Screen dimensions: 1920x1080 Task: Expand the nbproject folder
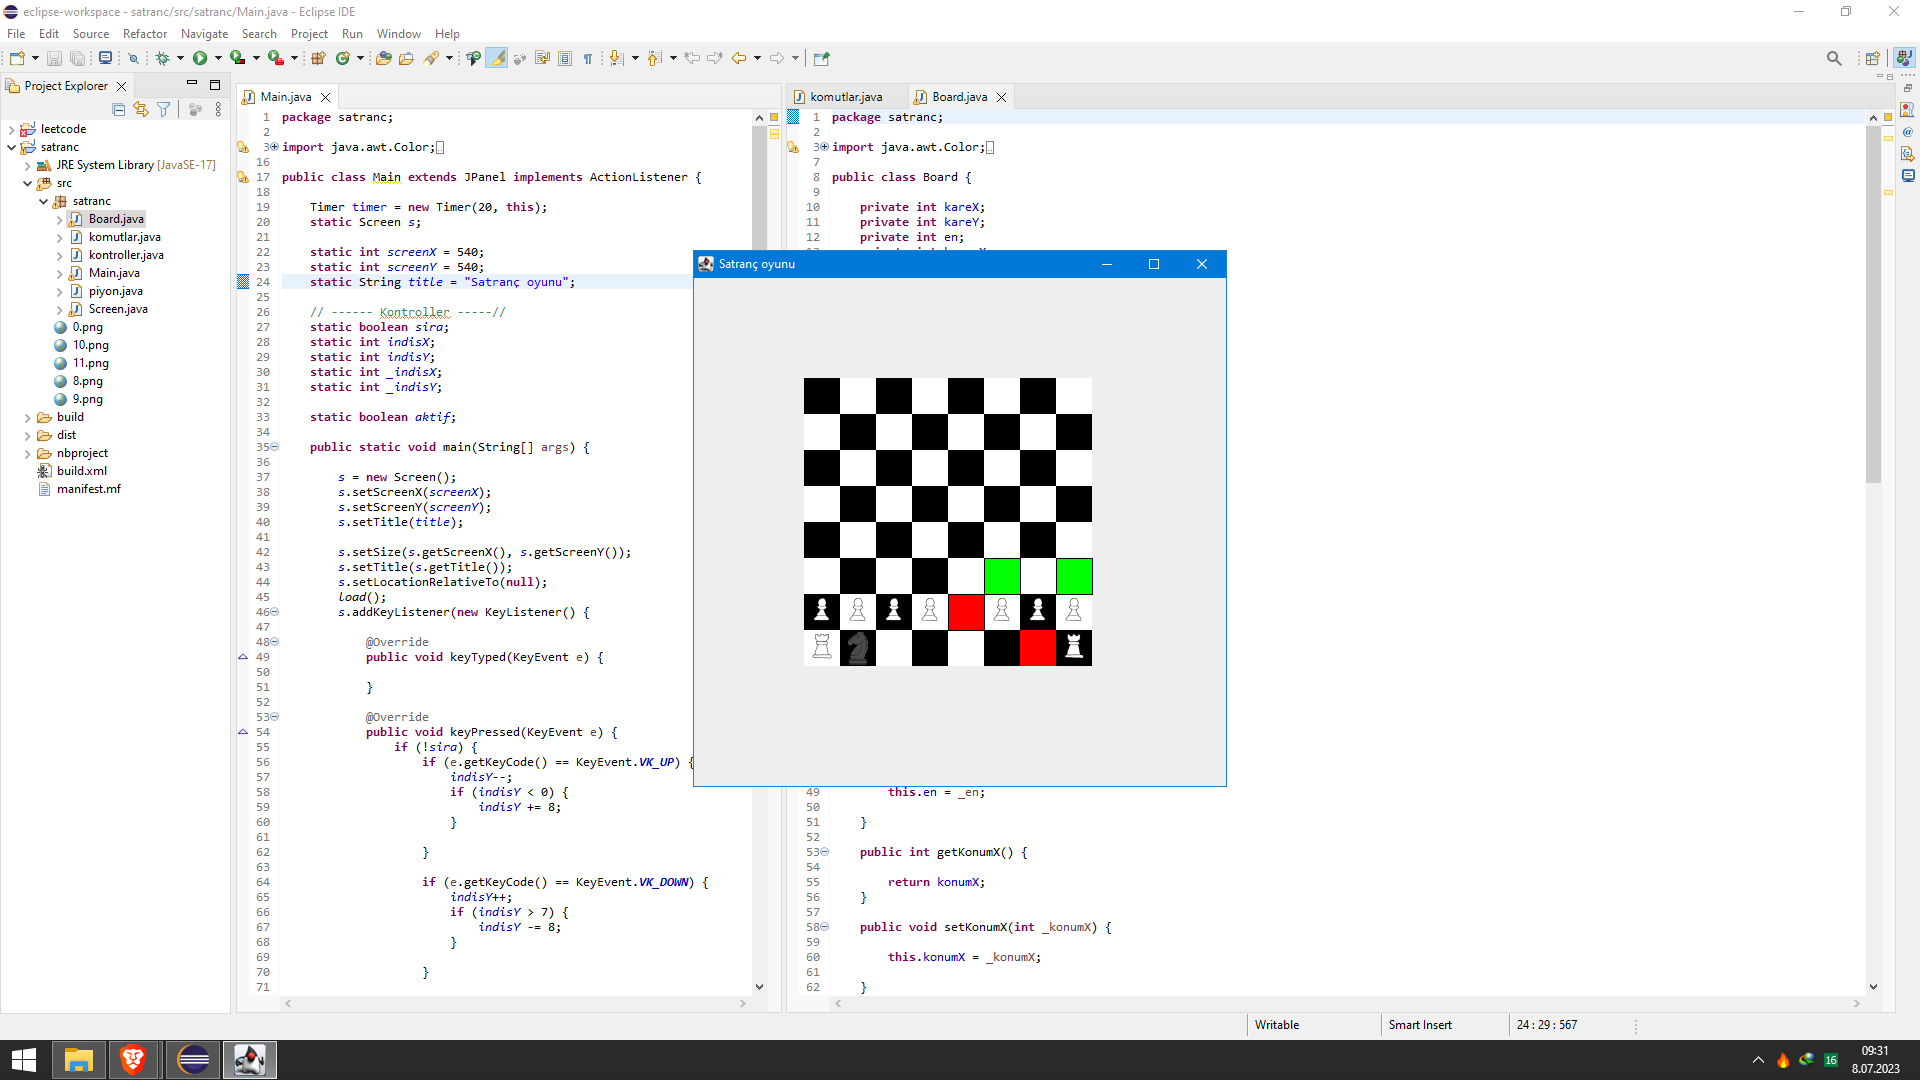[27, 453]
